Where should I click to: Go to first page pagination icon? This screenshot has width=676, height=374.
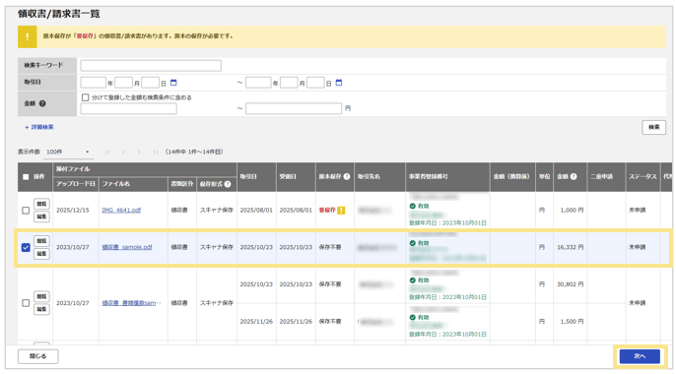click(x=107, y=152)
